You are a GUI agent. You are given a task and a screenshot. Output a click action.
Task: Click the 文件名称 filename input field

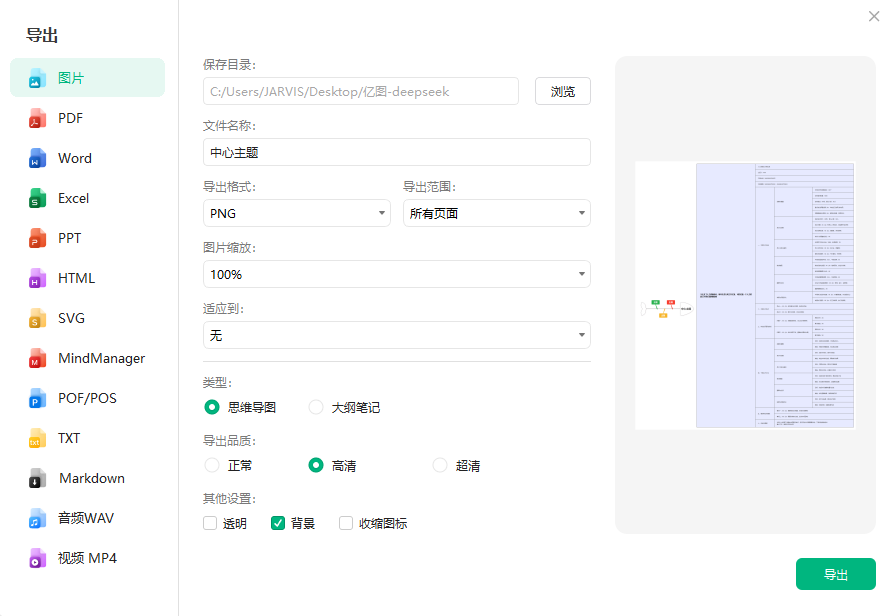tap(397, 152)
